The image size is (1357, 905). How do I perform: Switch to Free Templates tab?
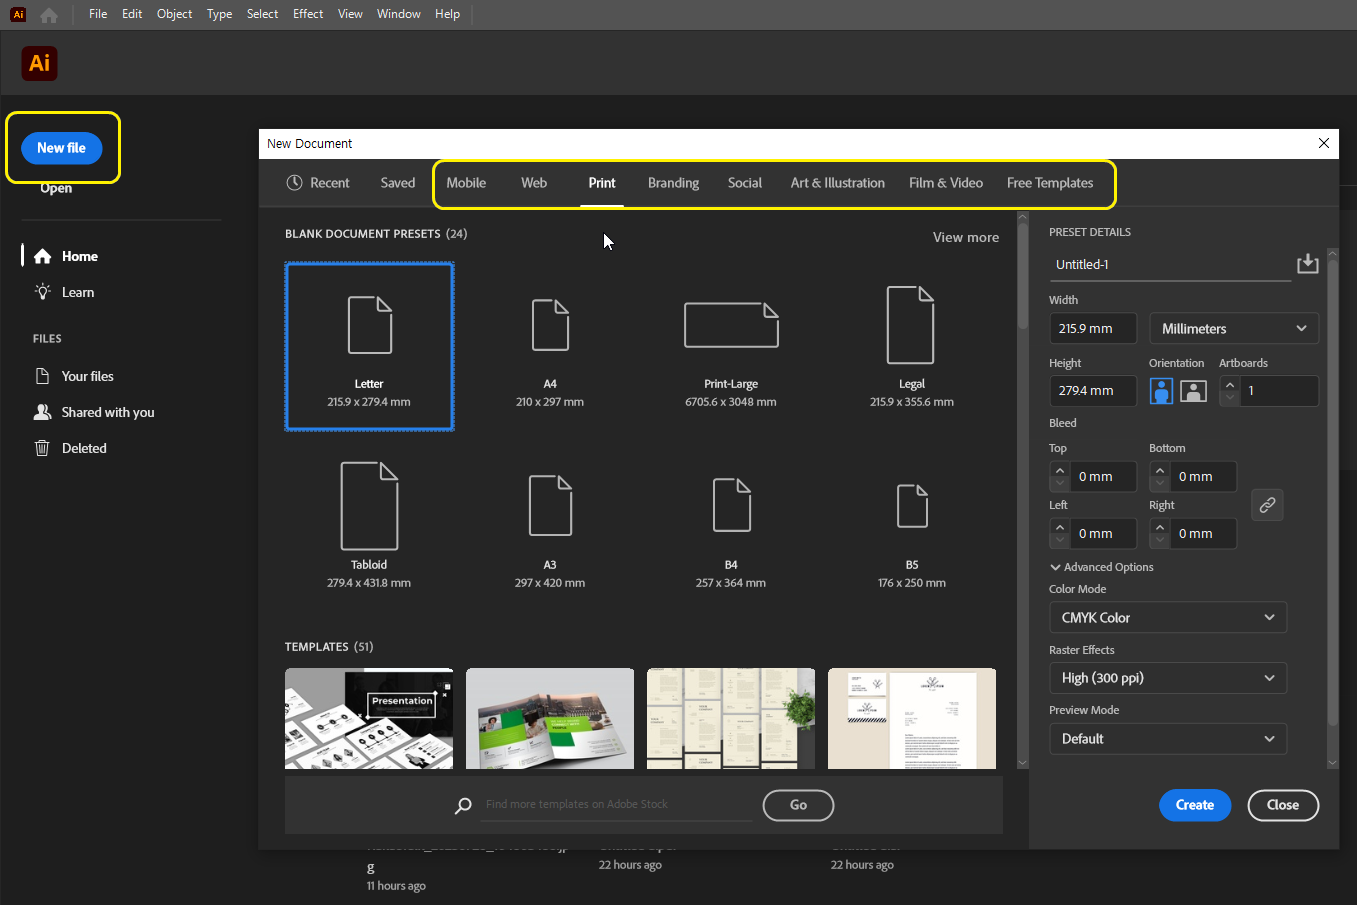[1050, 183]
